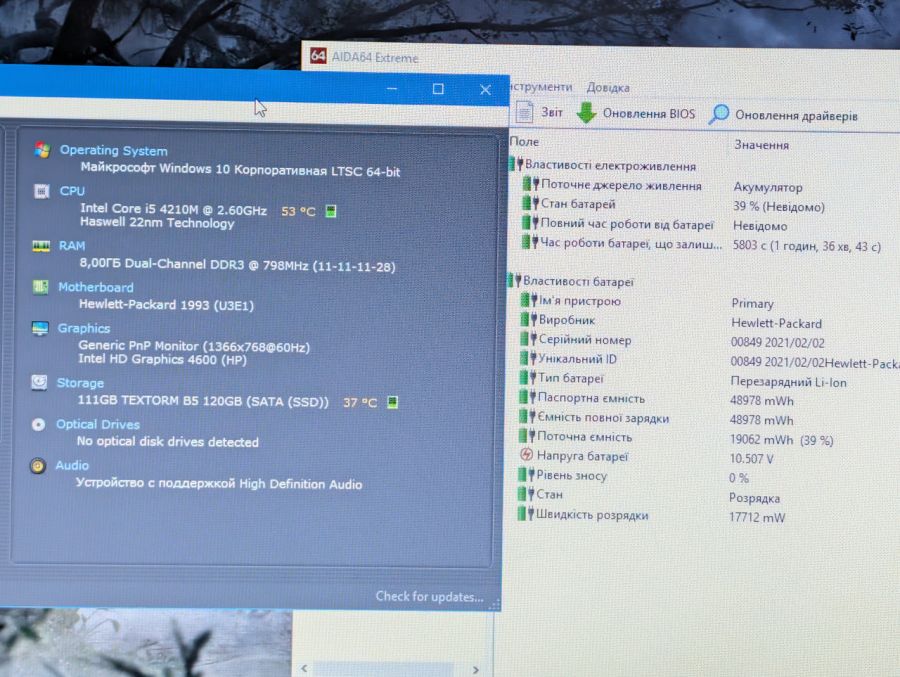Click the Оновлення BIOS toolbar button
Screen dimensions: 900x677
635,113
